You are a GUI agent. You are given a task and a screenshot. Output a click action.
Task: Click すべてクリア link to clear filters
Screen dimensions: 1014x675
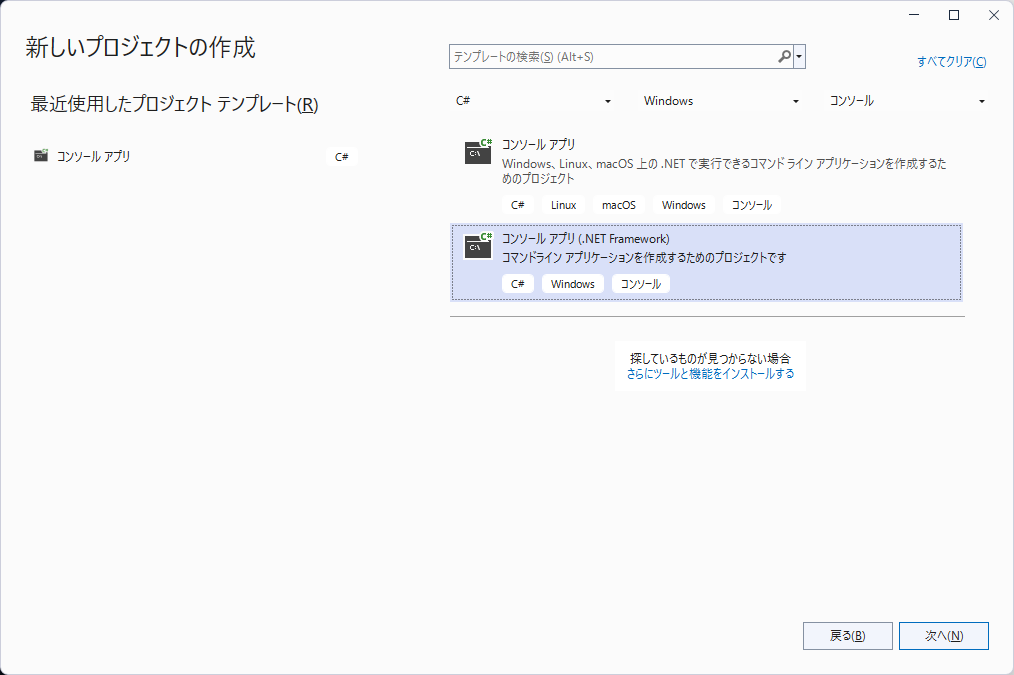pyautogui.click(x=951, y=62)
